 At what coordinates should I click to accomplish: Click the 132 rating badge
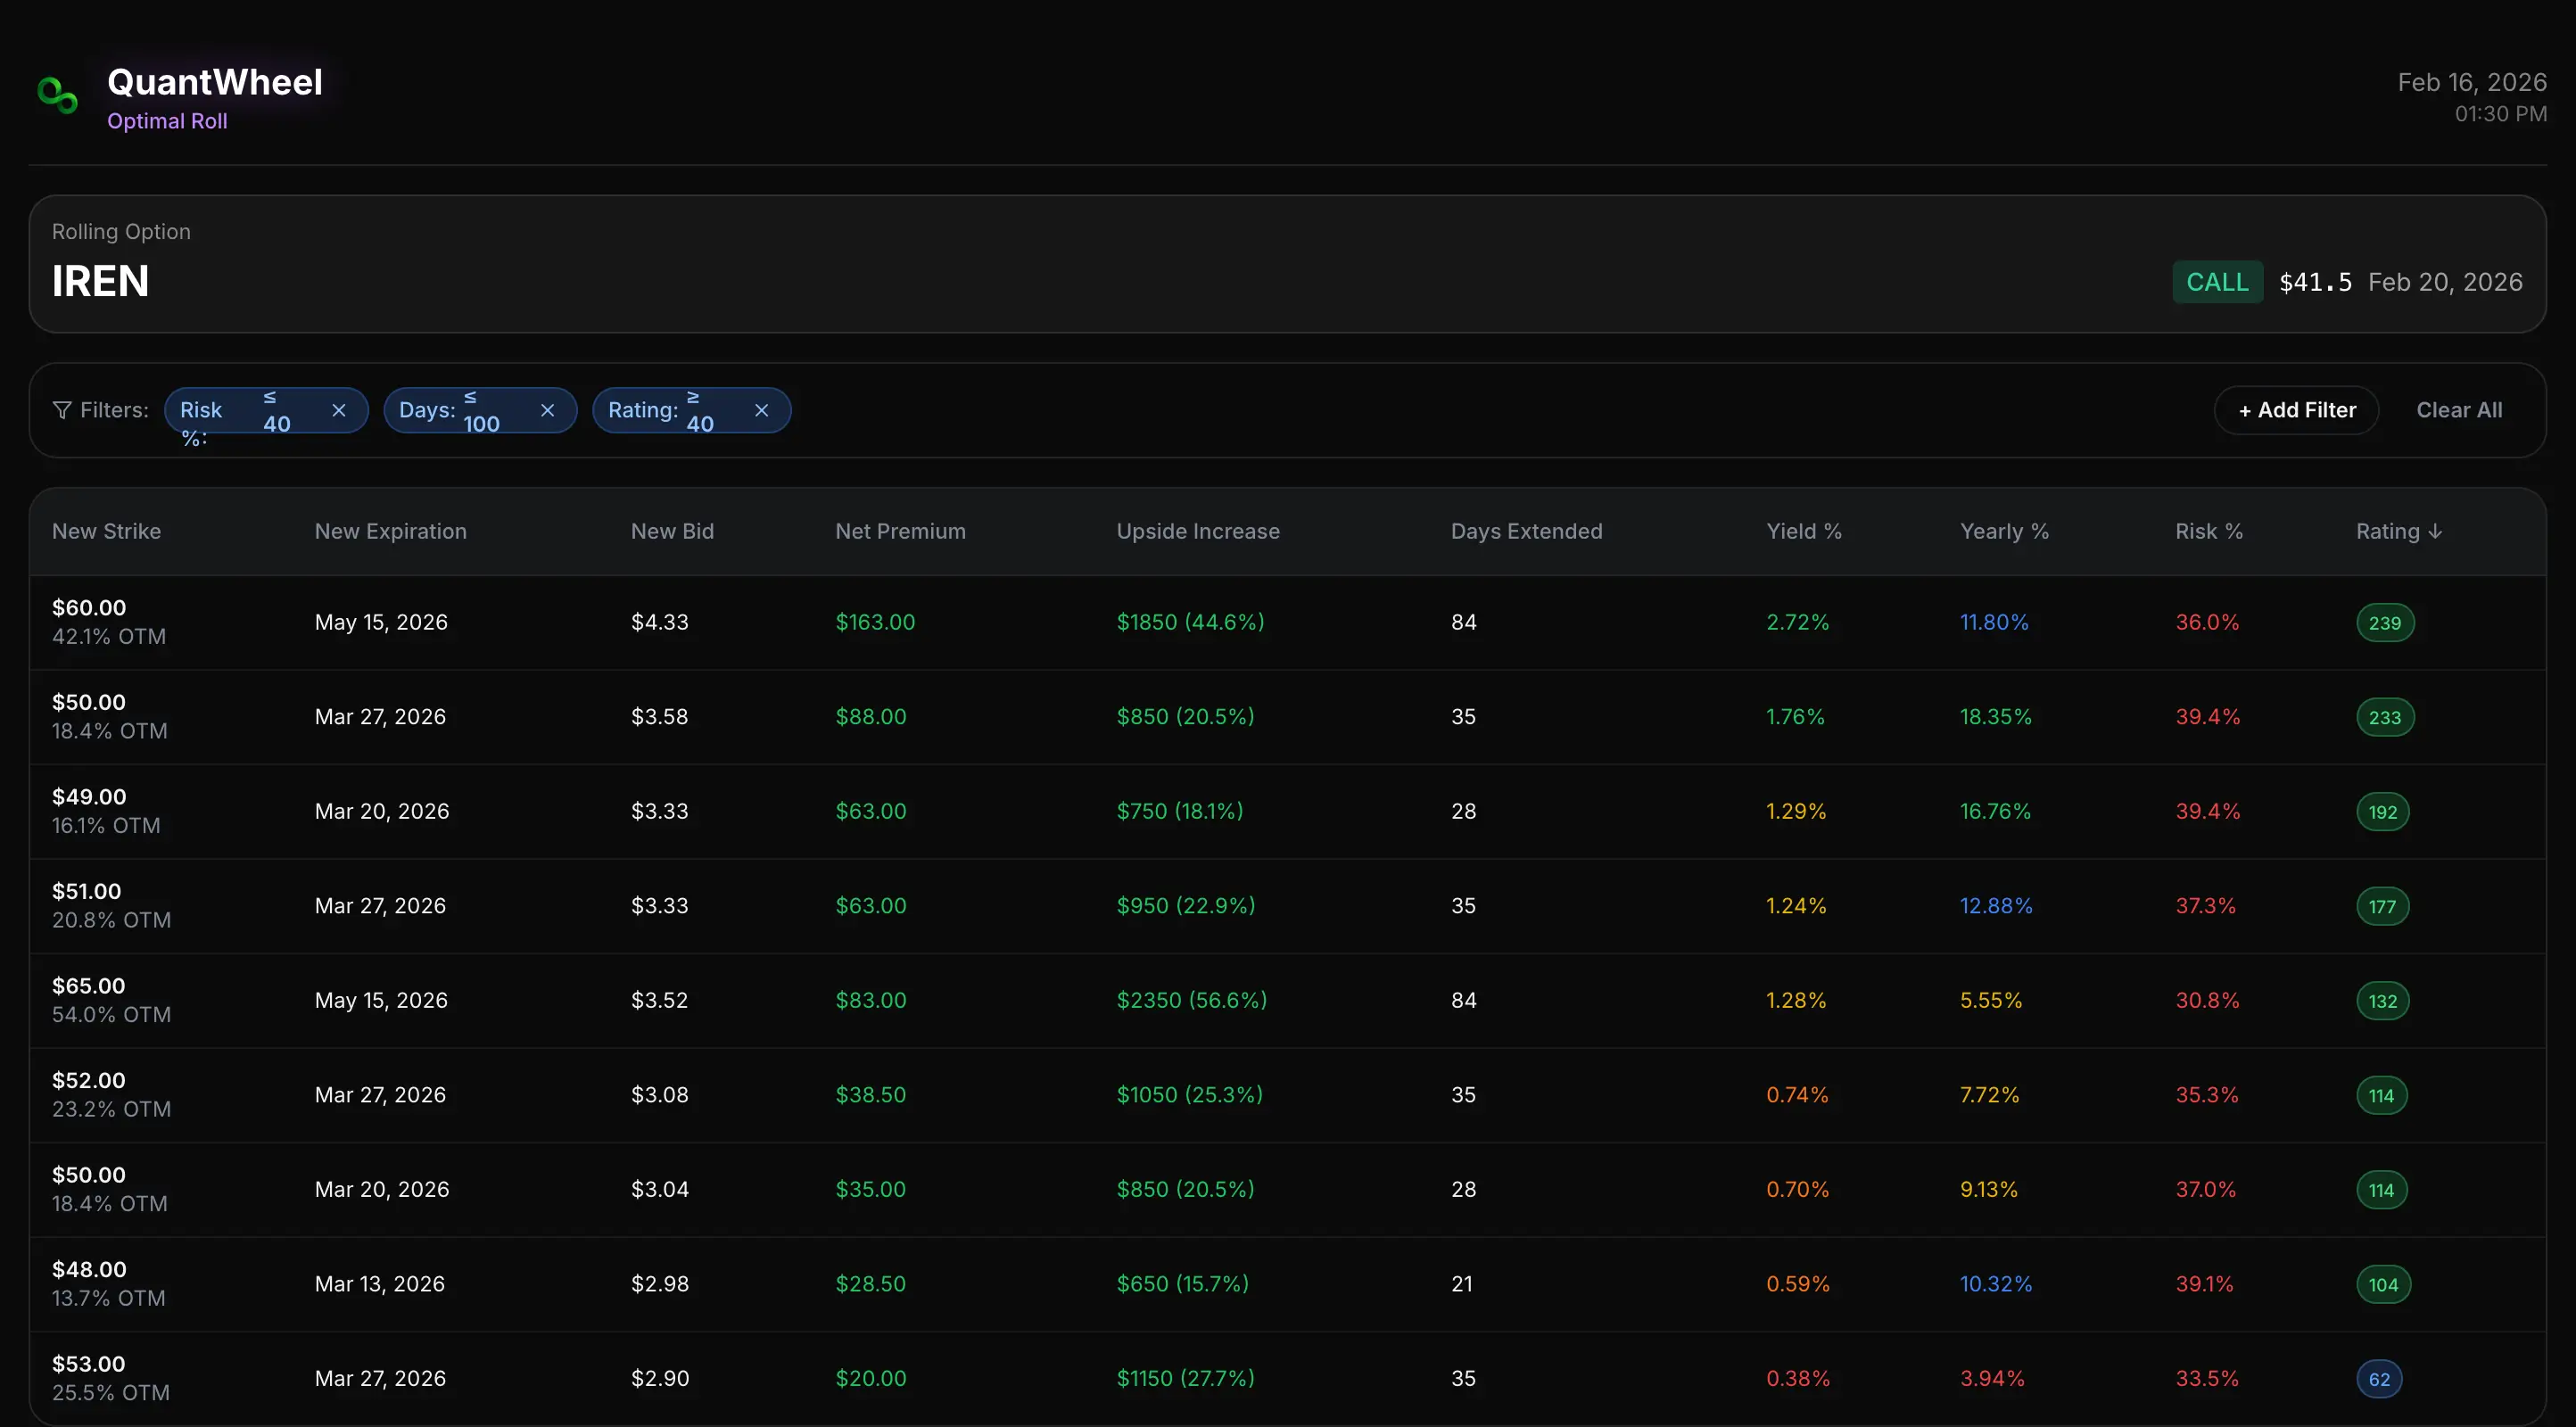click(x=2382, y=1001)
